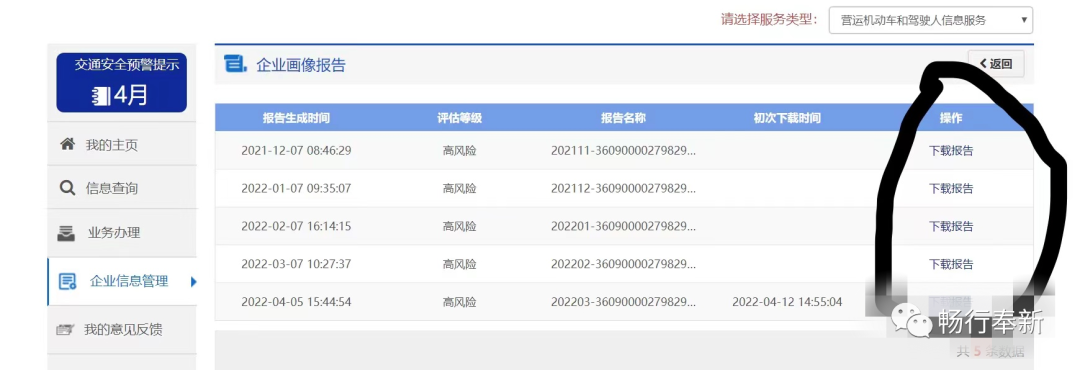The image size is (1080, 370).
Task: Click the home icon beside 我的主页
Action: [x=68, y=145]
